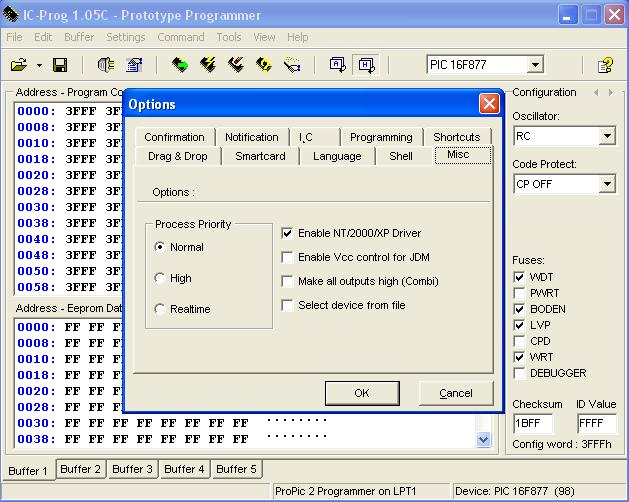Open Hardware settings chip icon in toolbar

tap(106, 65)
